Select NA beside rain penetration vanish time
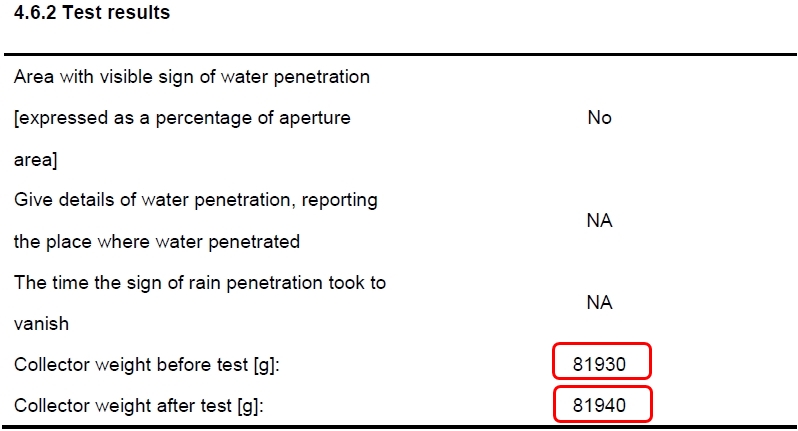The height and width of the screenshot is (431, 798). [599, 303]
